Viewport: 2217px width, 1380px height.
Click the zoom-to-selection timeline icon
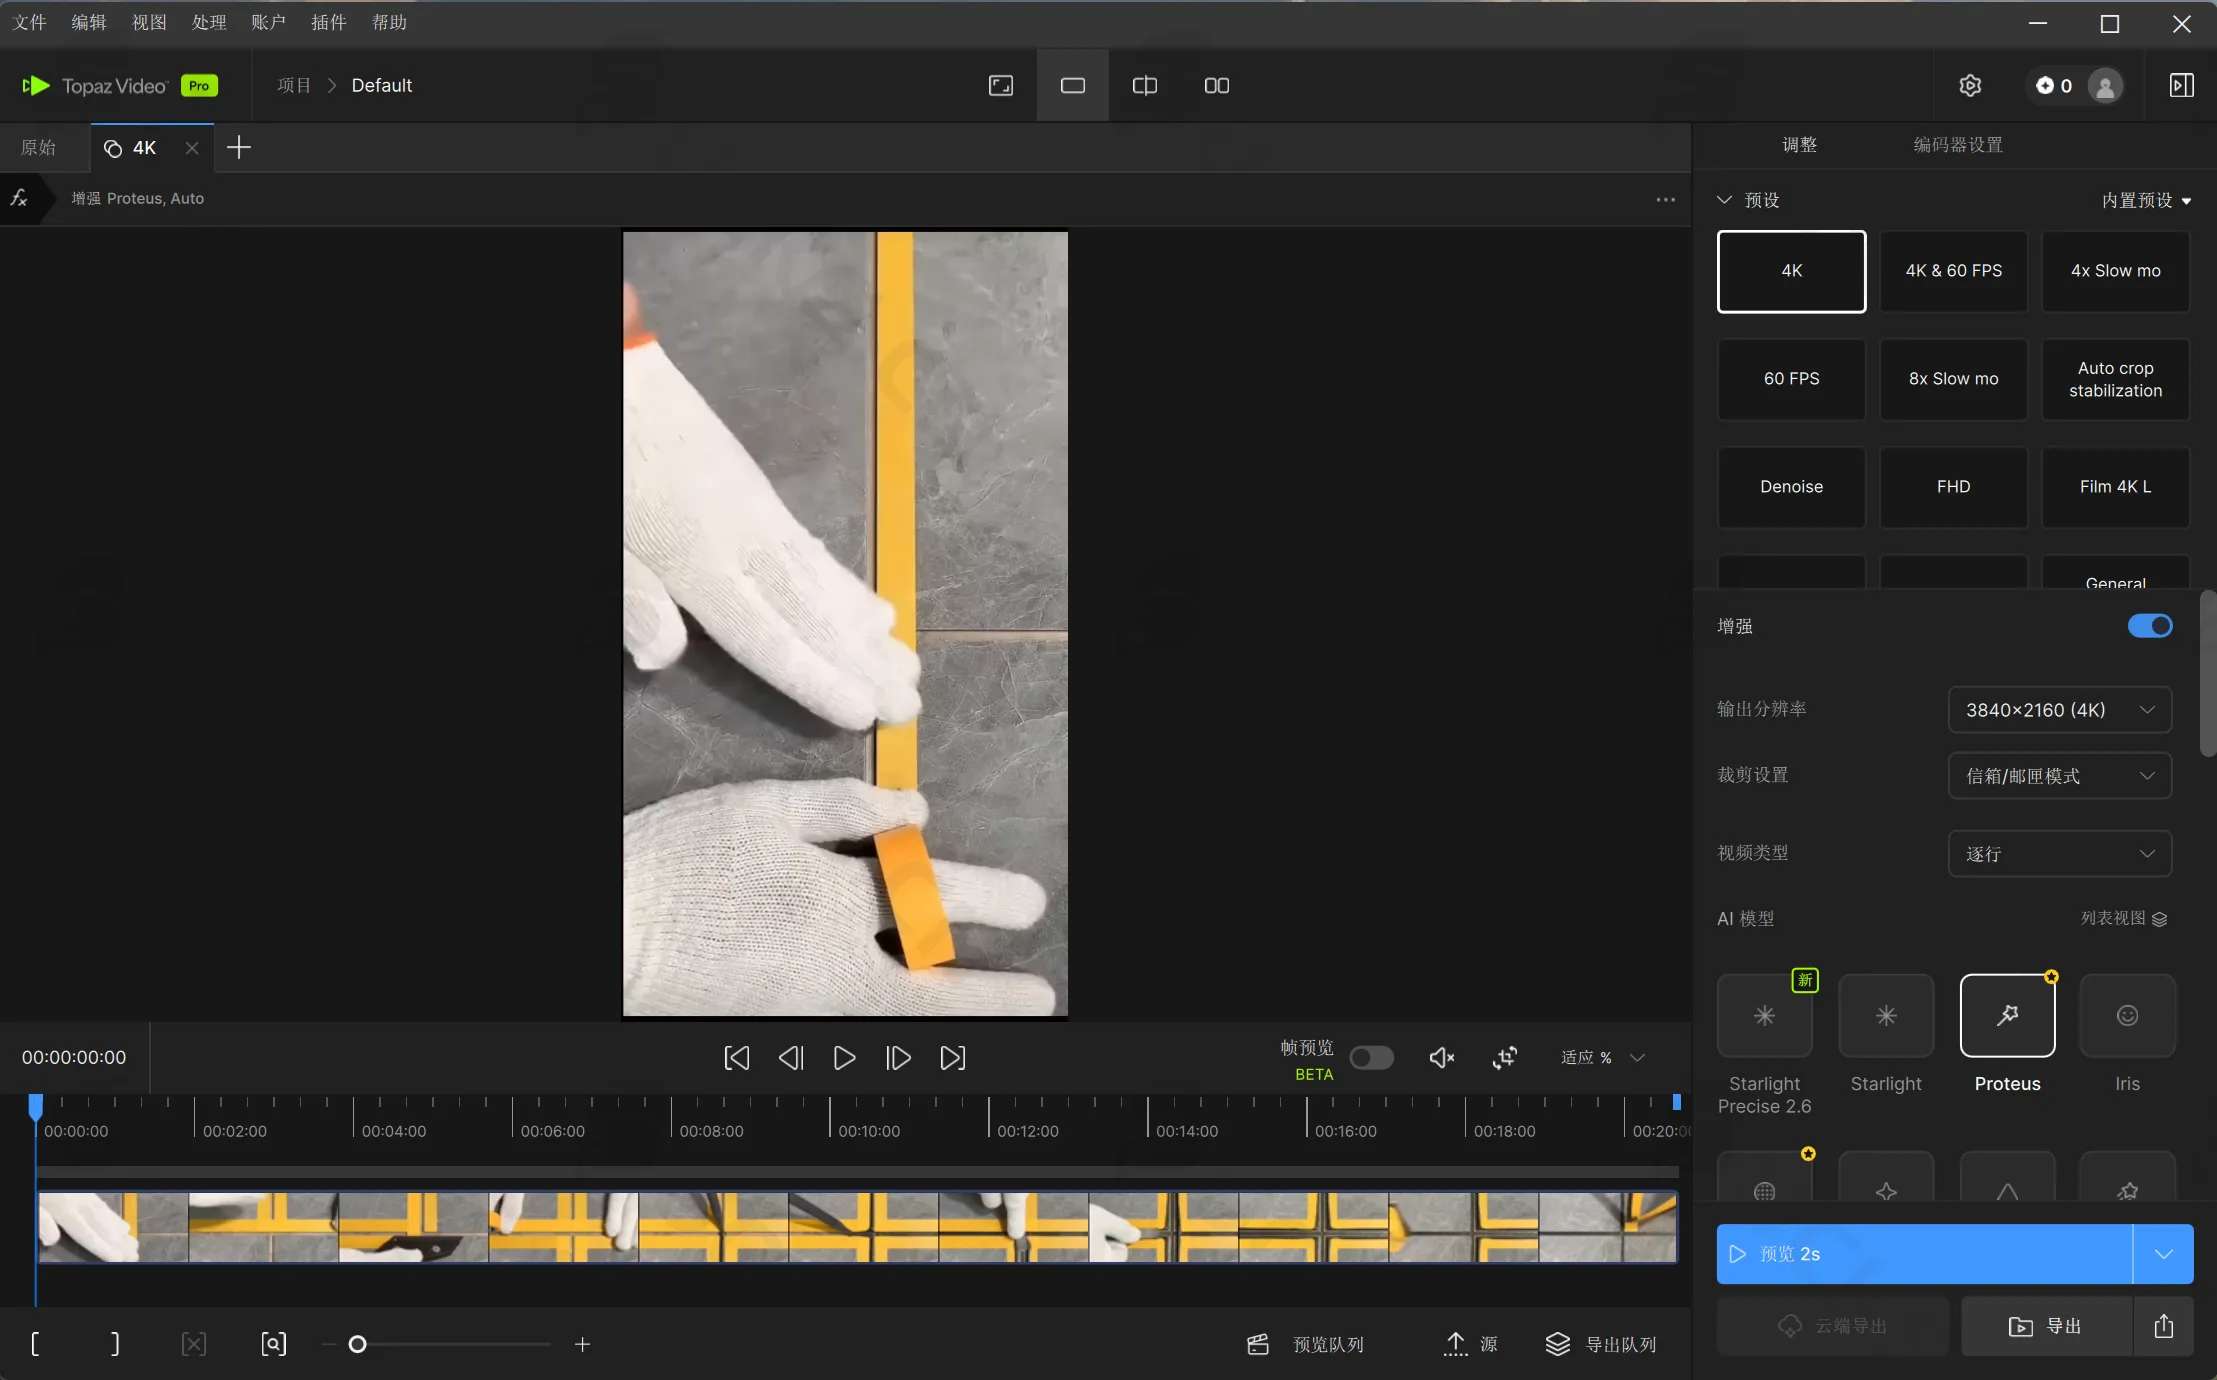(x=273, y=1344)
